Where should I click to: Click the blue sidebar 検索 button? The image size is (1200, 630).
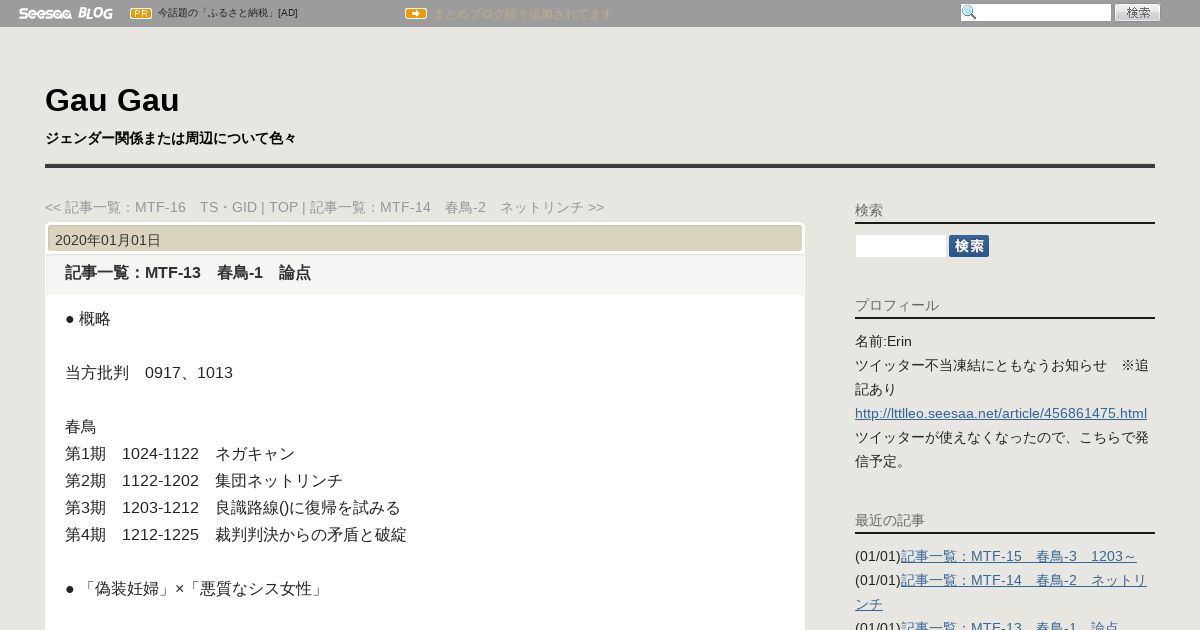(x=969, y=246)
